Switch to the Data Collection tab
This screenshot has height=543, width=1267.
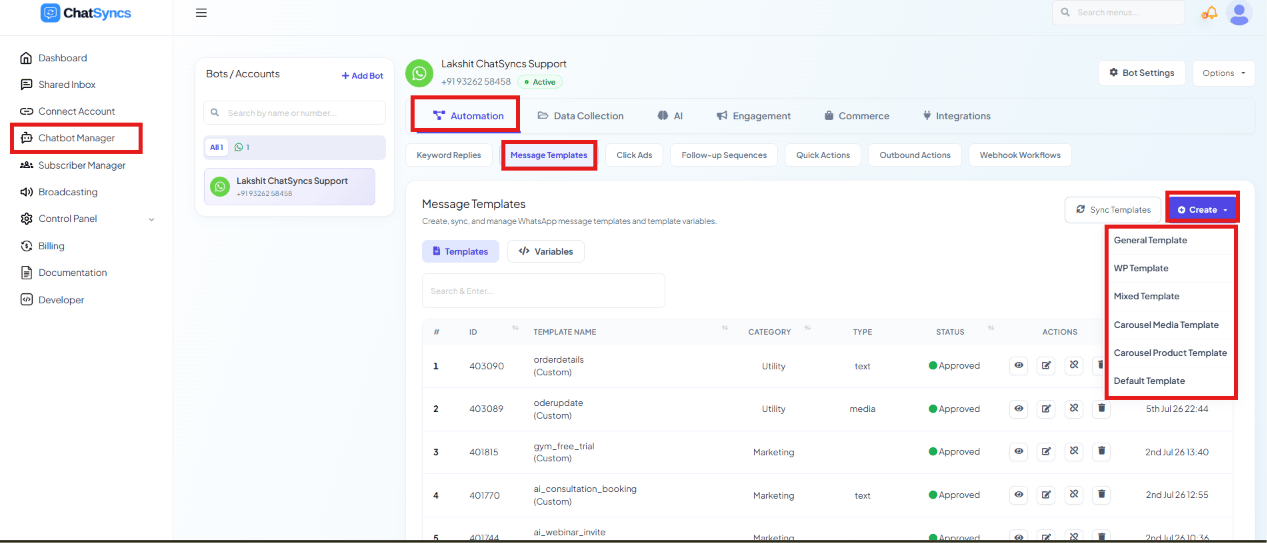pos(580,116)
